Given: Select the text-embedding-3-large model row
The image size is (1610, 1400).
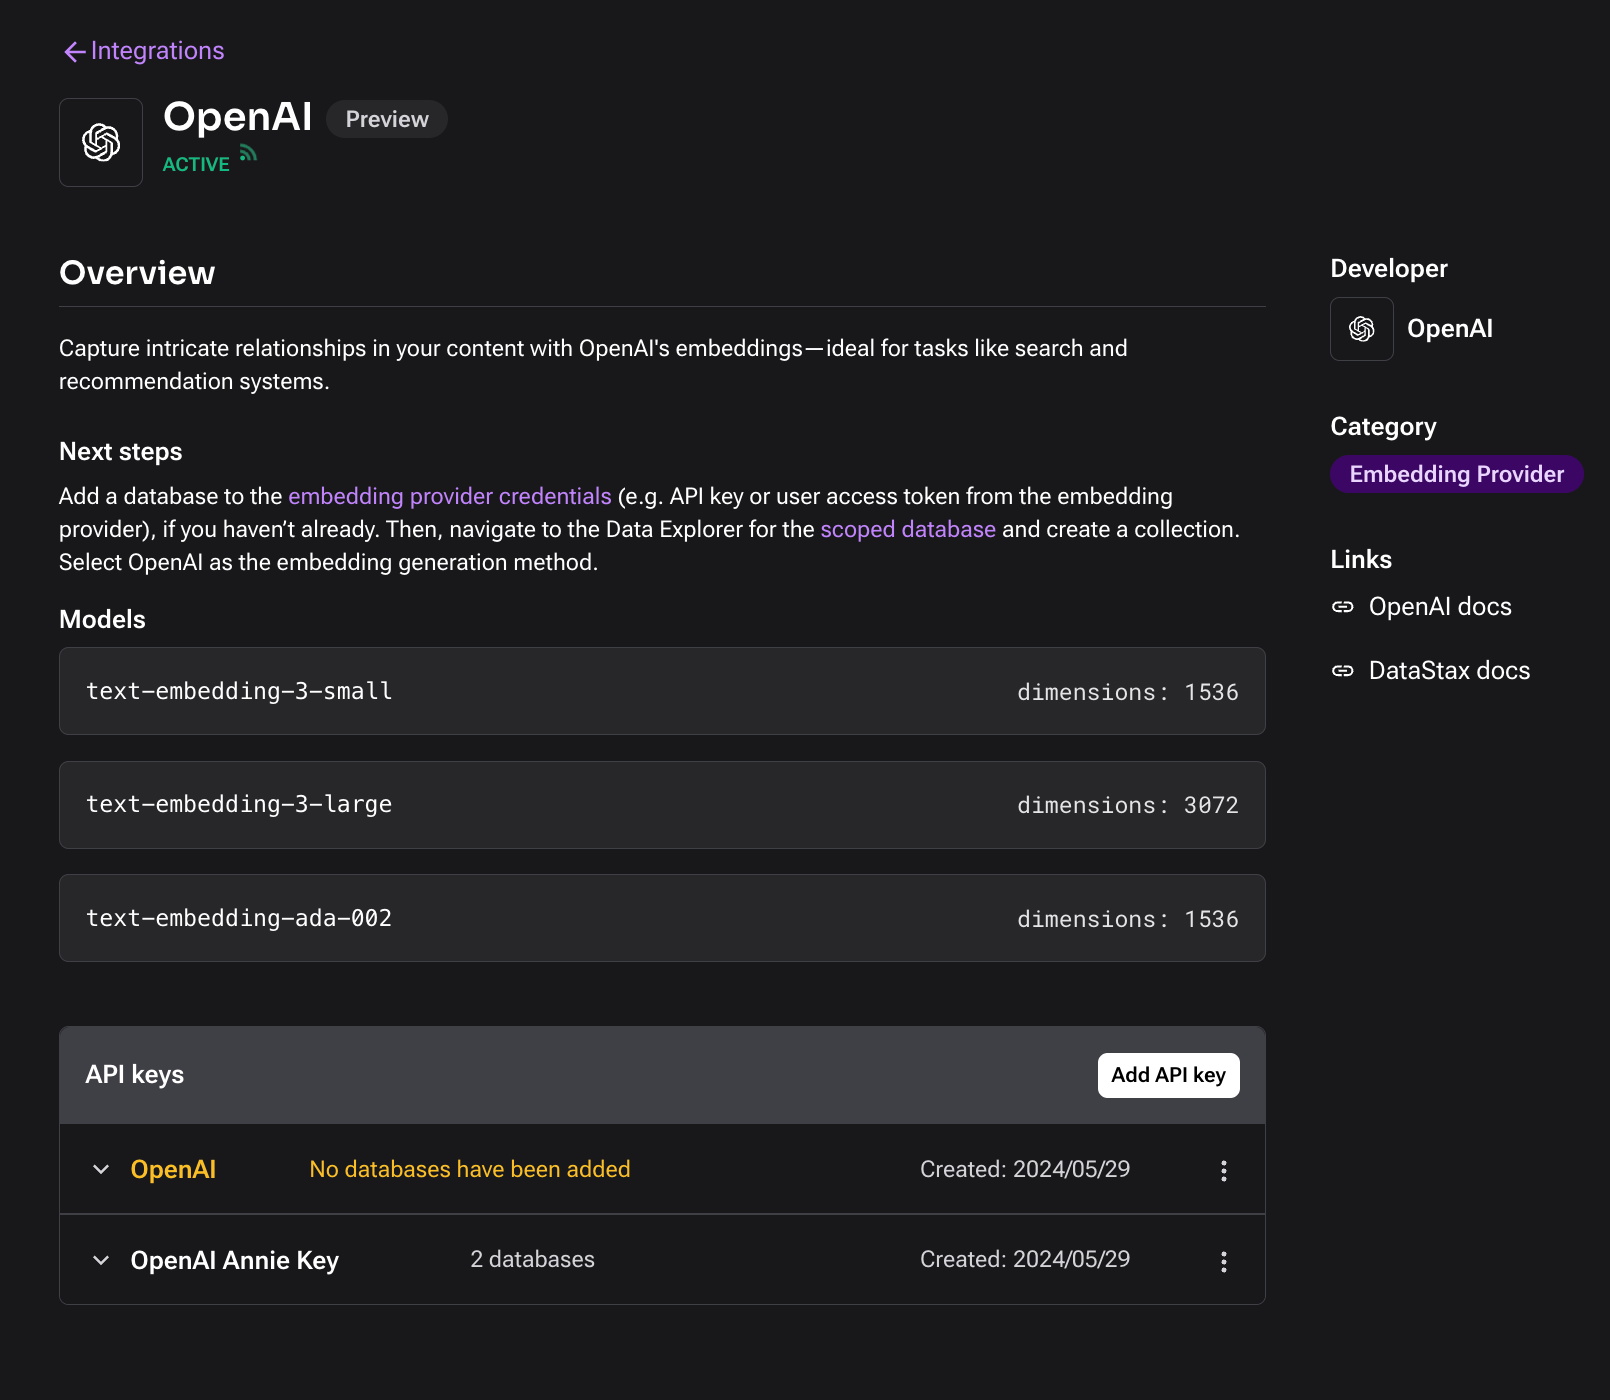Looking at the screenshot, I should coord(661,805).
